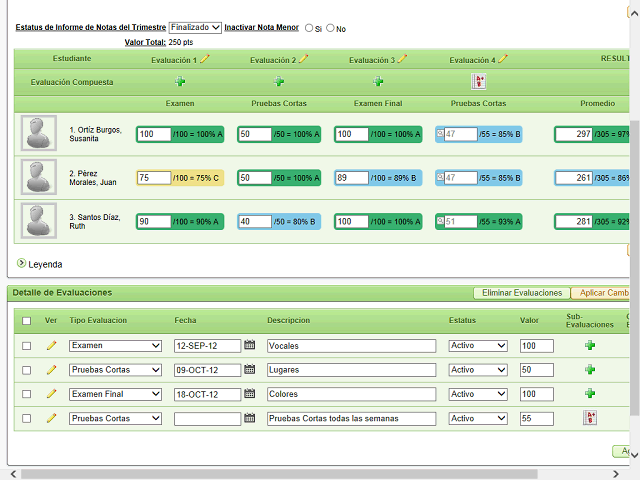Select the Si radio for Inactivar Nota Menor

click(x=309, y=29)
